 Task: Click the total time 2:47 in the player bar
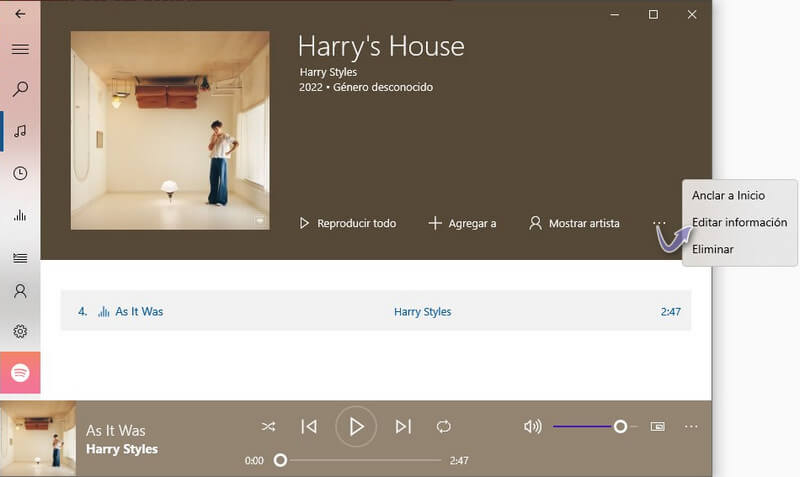coord(459,461)
